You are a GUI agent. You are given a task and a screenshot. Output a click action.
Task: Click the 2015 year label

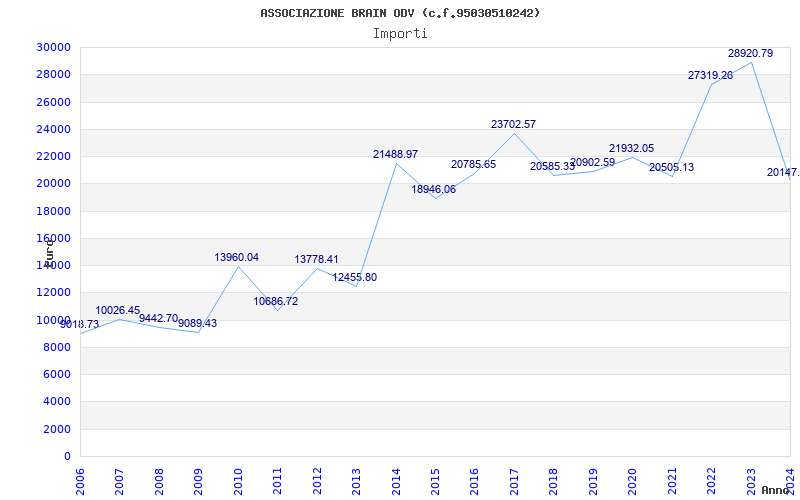tap(435, 480)
